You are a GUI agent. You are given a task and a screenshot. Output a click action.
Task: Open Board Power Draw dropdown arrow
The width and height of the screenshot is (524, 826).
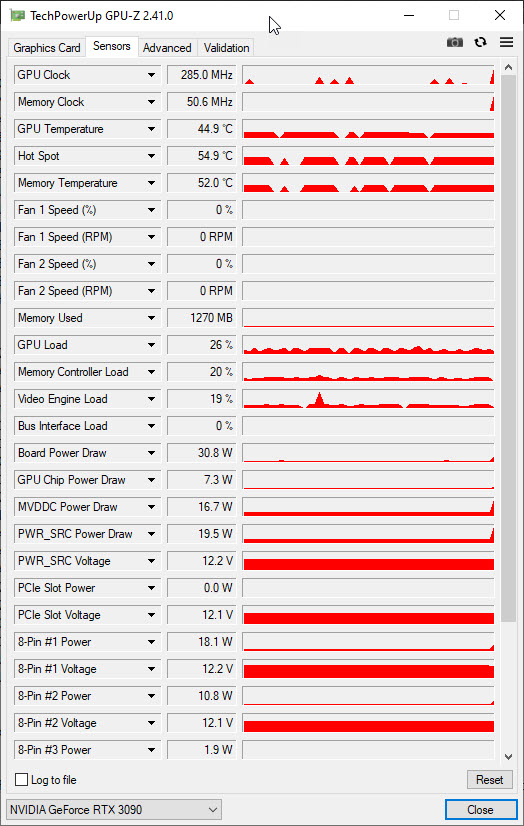pos(152,453)
